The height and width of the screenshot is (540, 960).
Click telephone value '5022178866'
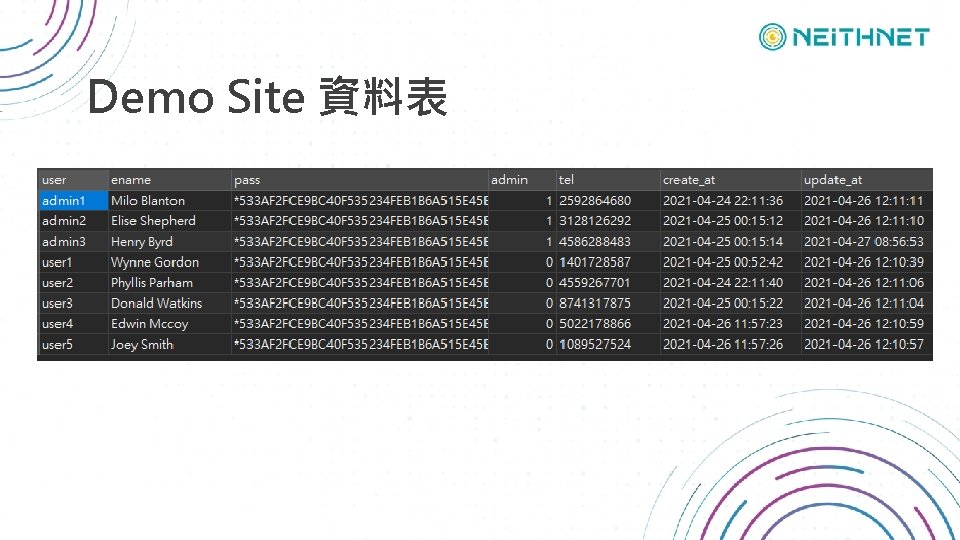tap(594, 324)
